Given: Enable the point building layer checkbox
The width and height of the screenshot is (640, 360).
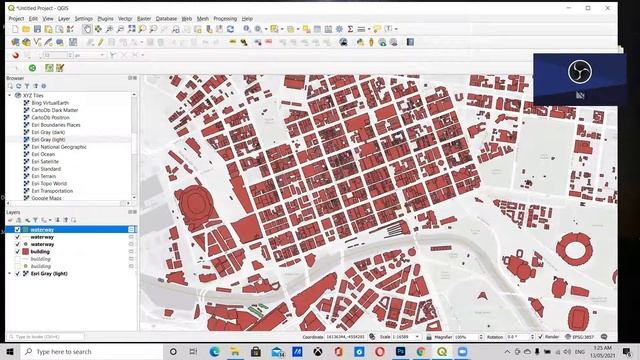Looking at the screenshot, I should click(17, 266).
